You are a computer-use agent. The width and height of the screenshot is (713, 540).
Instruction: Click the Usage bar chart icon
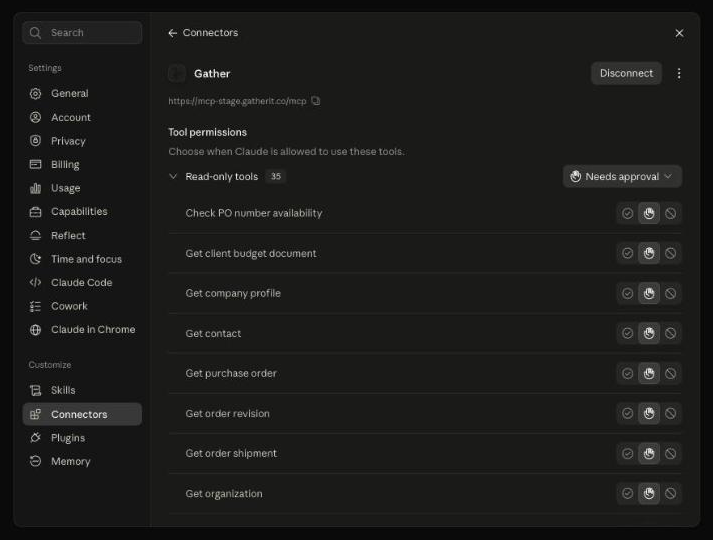tap(35, 188)
